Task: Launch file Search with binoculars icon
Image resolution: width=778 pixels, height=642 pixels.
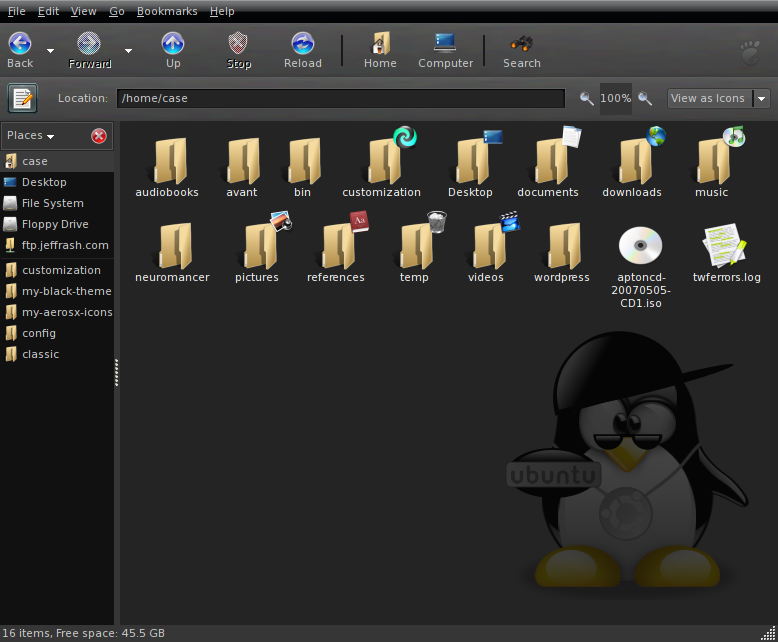Action: pyautogui.click(x=521, y=50)
